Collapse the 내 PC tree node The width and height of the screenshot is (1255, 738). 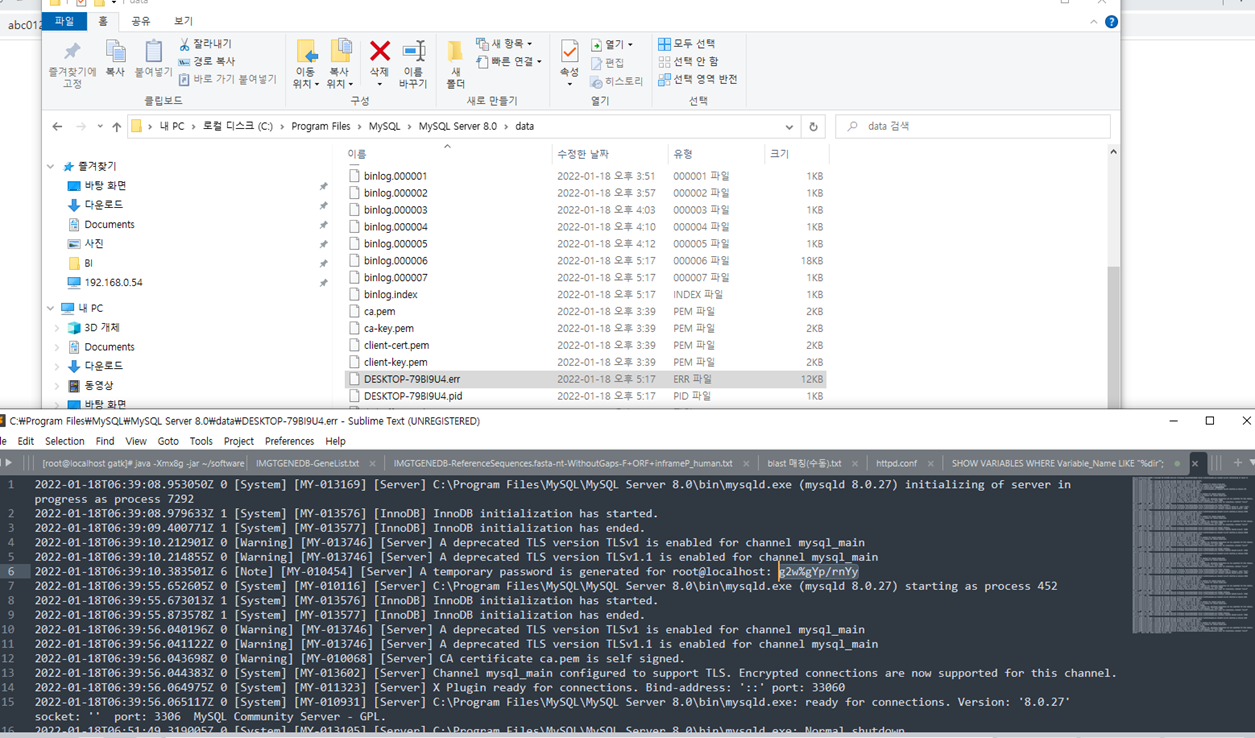tap(49, 308)
